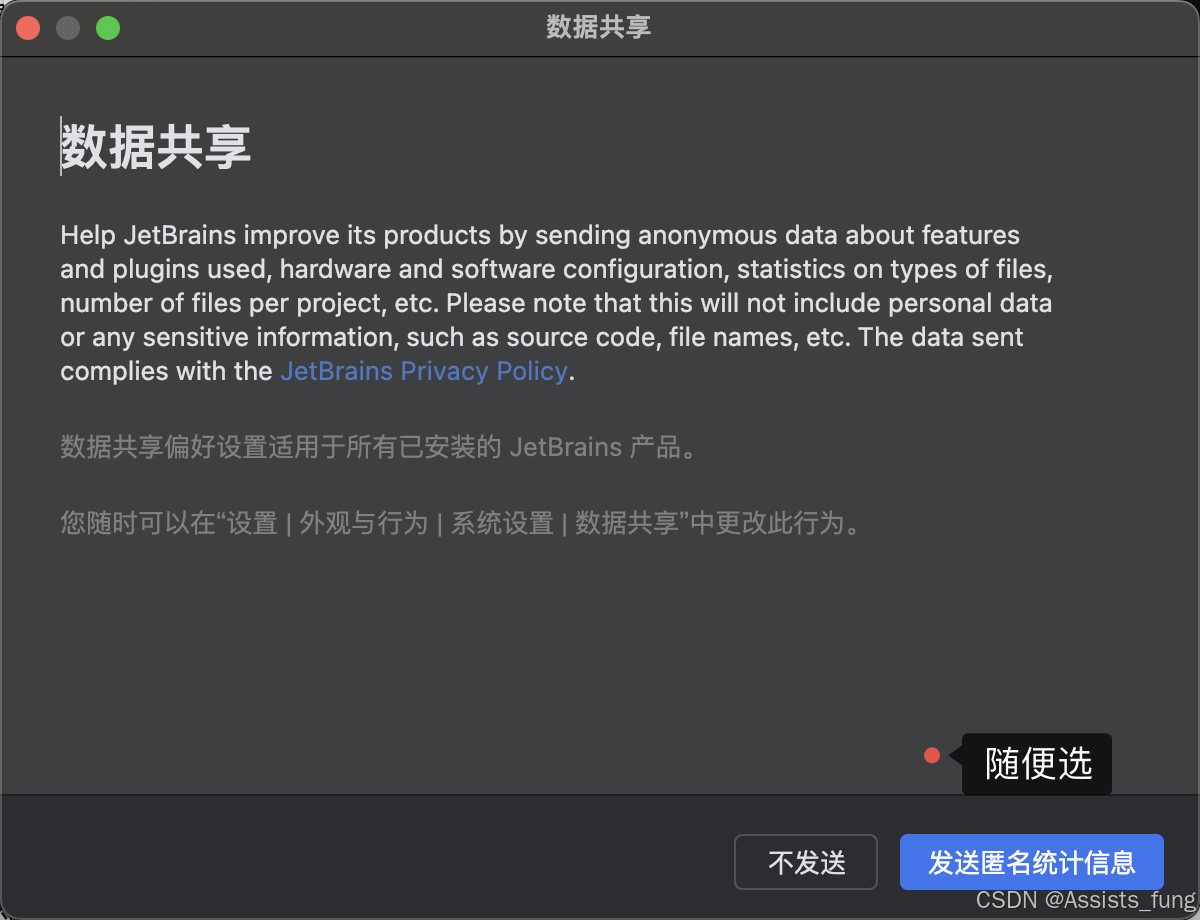Click the 不发送 (Don't Send) button
The image size is (1200, 920).
click(806, 862)
